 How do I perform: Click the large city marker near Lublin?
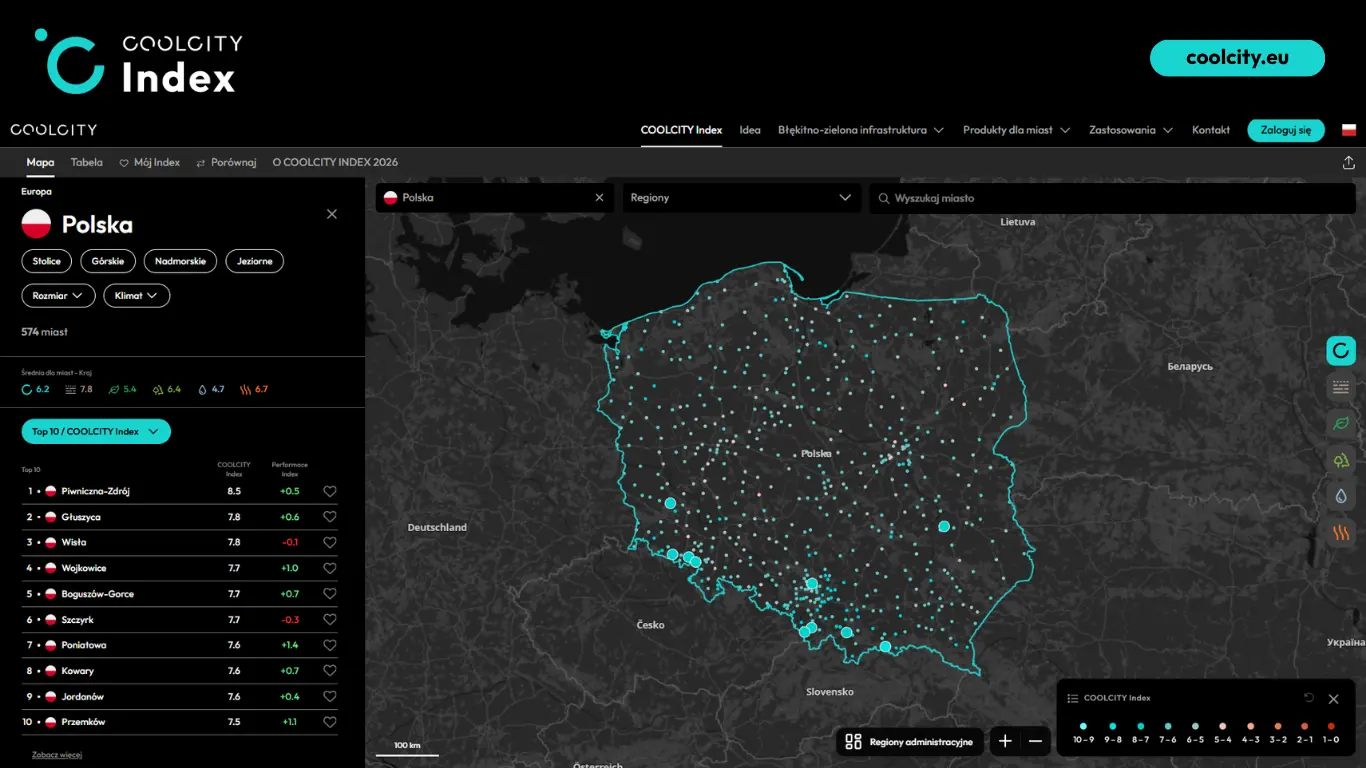click(x=943, y=526)
